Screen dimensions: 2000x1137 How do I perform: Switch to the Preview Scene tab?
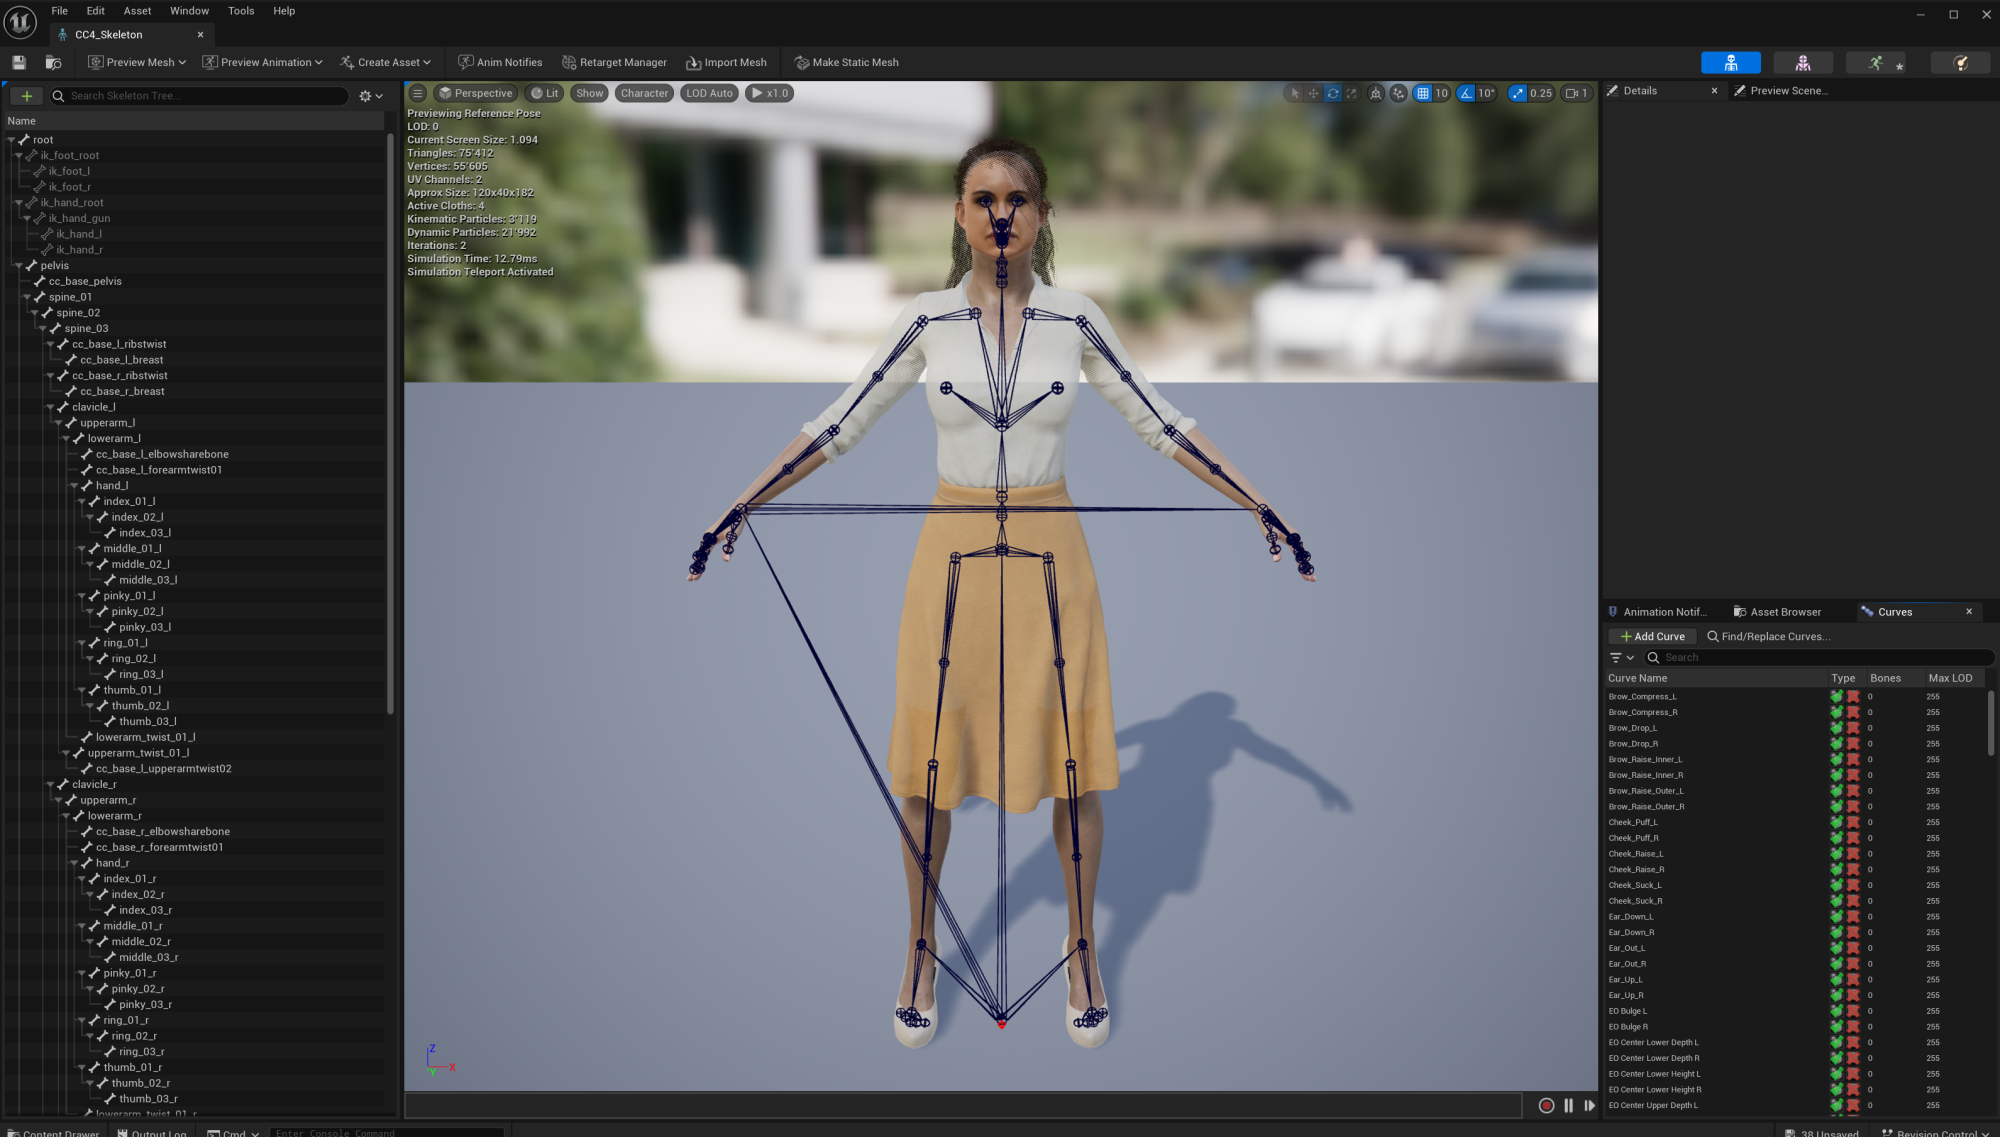tap(1781, 91)
